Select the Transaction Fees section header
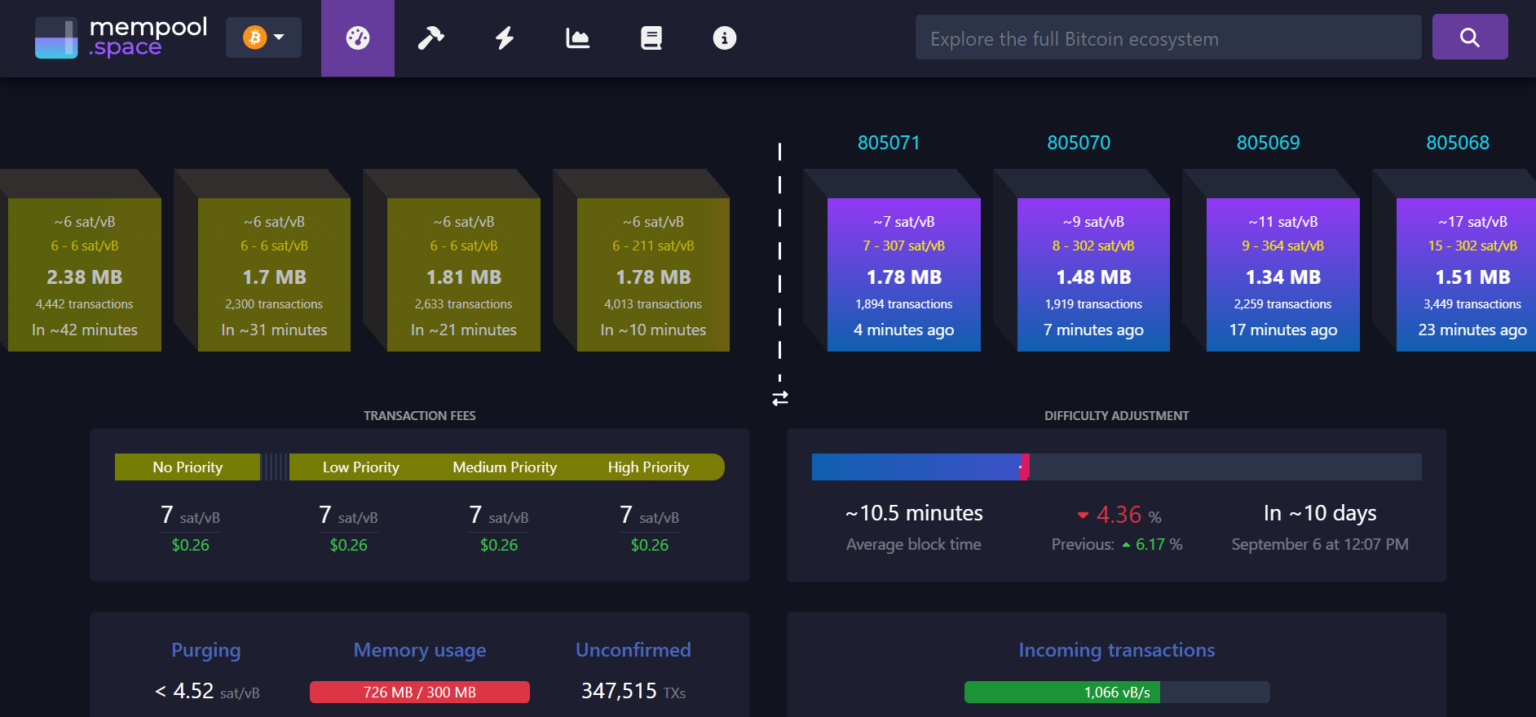This screenshot has width=1536, height=717. point(420,415)
